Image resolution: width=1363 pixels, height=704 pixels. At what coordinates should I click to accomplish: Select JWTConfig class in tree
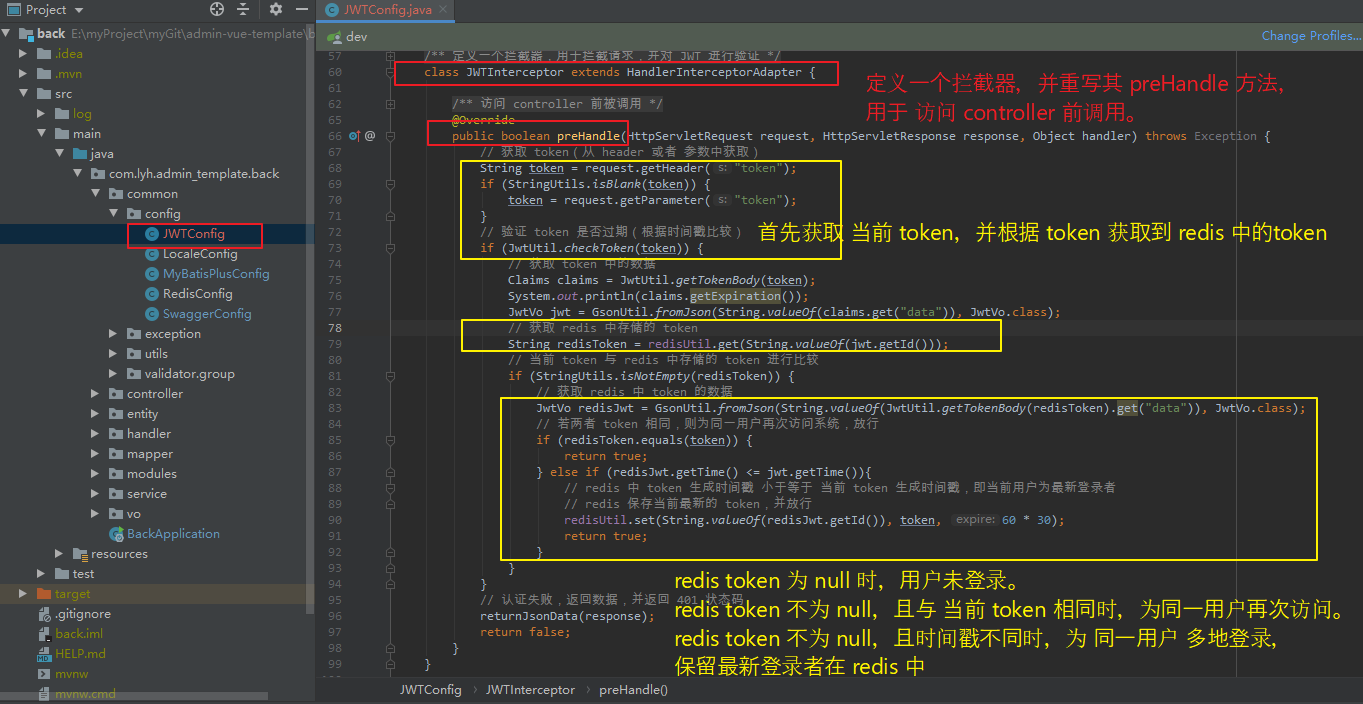point(193,233)
